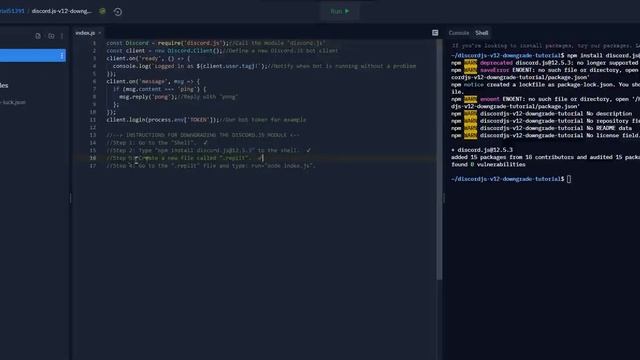Open the package-lock.json file
The width and height of the screenshot is (640, 360).
(13, 102)
